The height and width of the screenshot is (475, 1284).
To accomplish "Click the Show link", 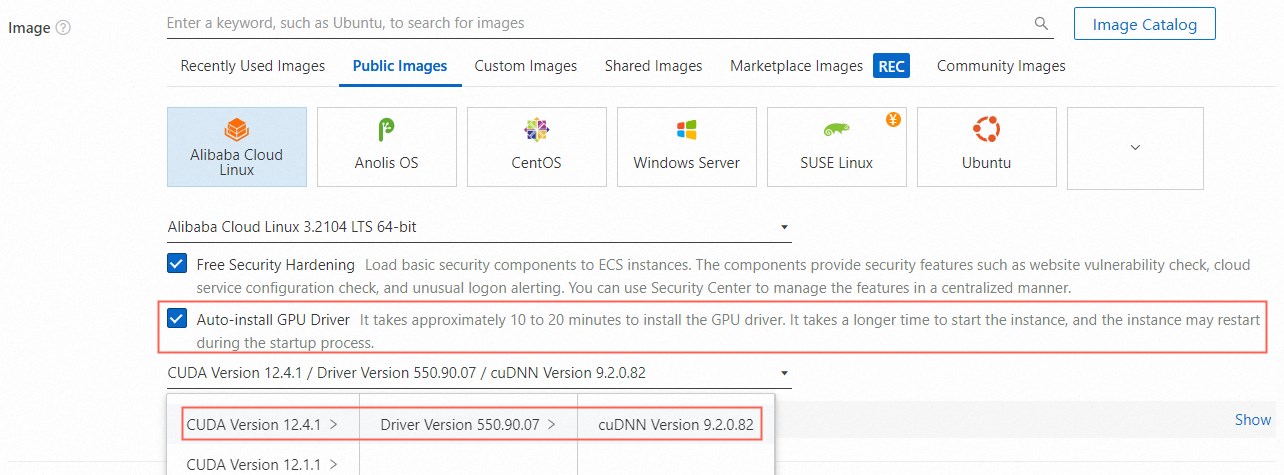I will [1253, 420].
